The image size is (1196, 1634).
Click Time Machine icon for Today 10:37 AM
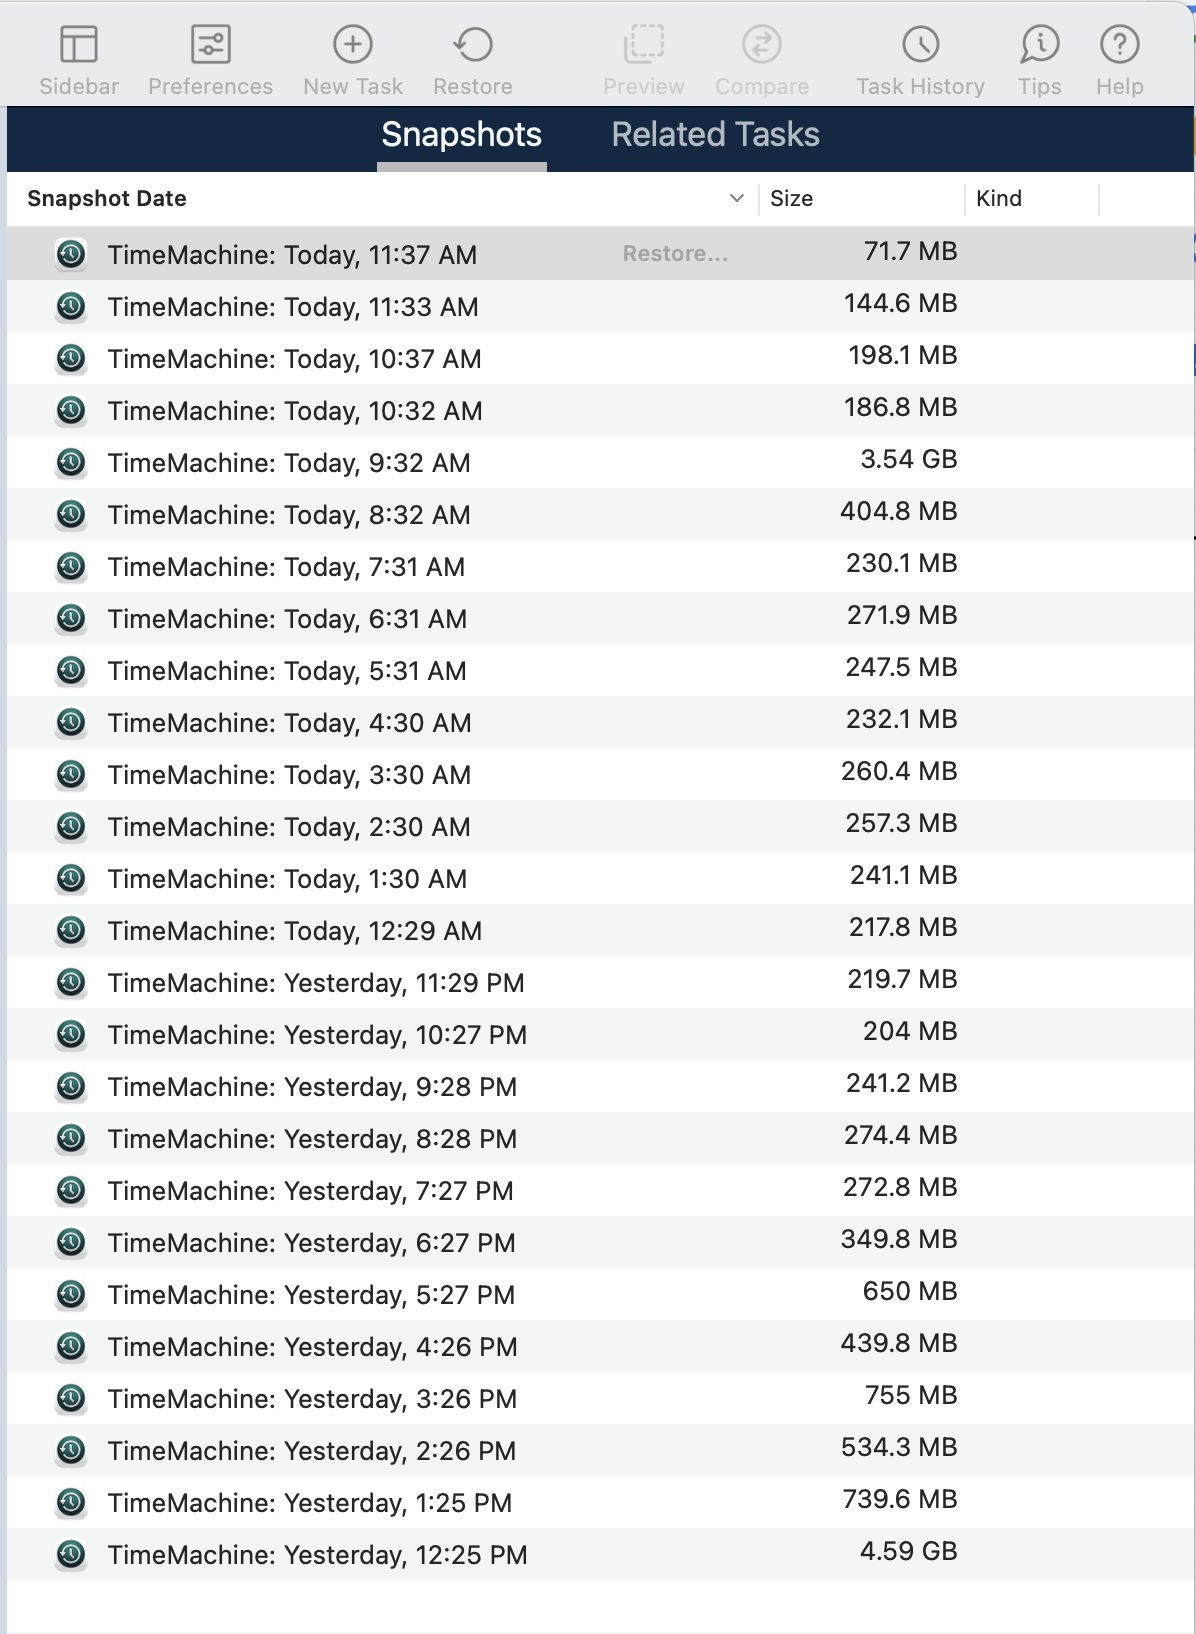point(71,358)
